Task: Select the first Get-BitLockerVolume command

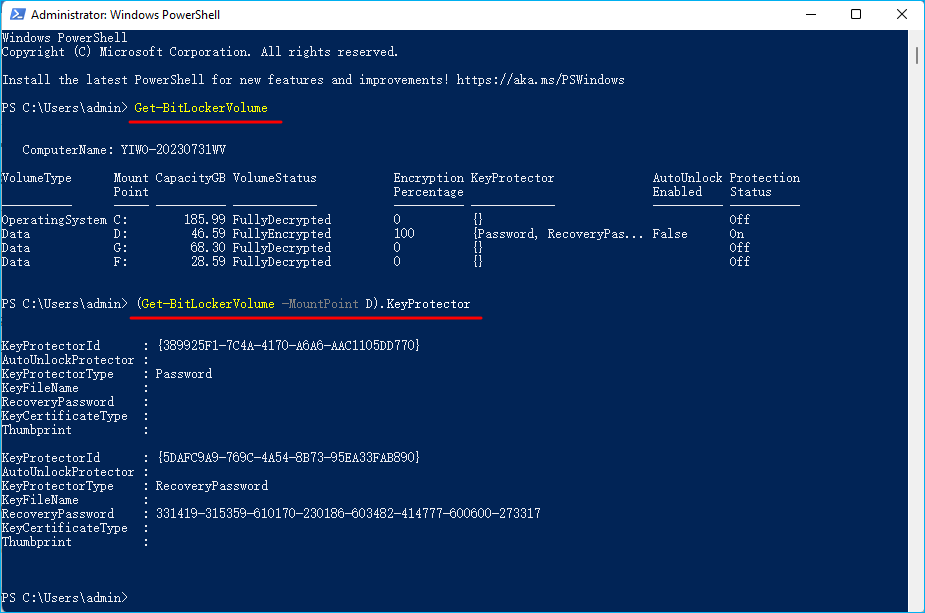Action: coord(204,107)
